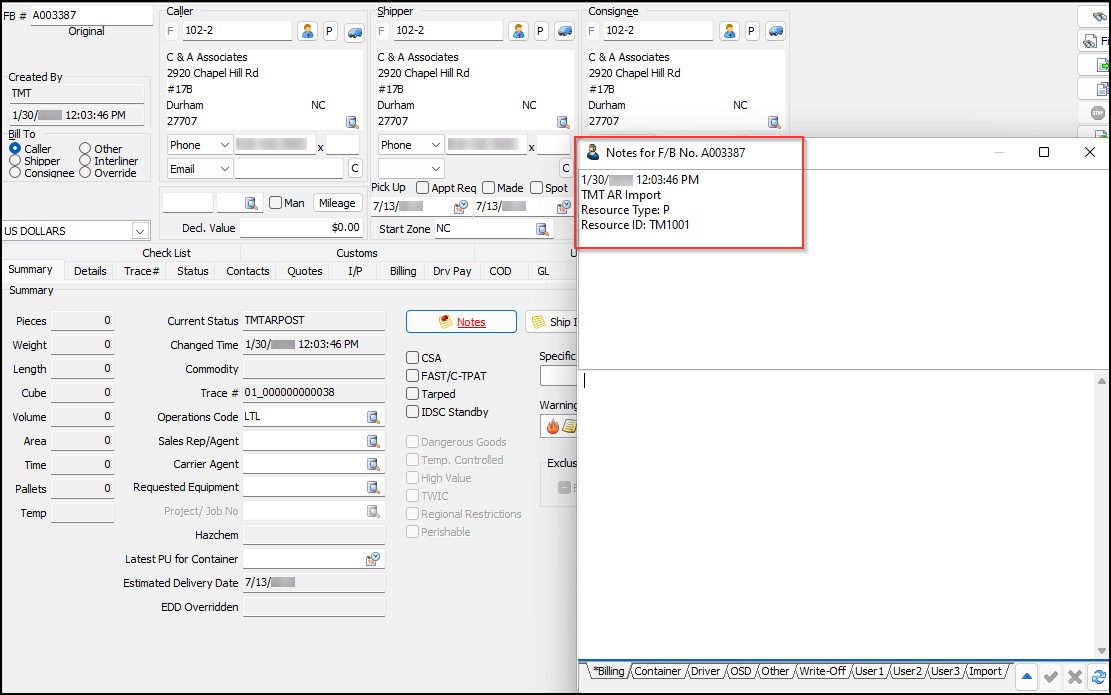1111x695 pixels.
Task: Select Other Bill To radio button
Action: 85,149
